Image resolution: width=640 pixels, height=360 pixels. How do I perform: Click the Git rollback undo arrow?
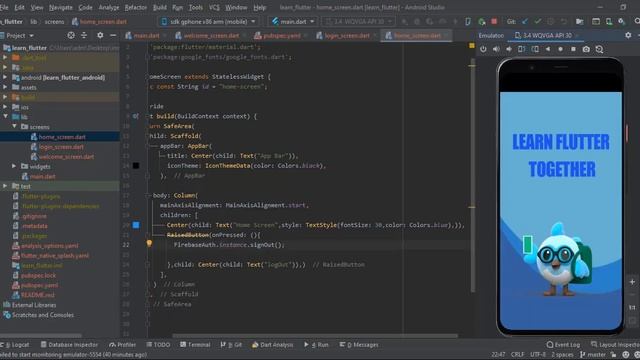[x=564, y=21]
